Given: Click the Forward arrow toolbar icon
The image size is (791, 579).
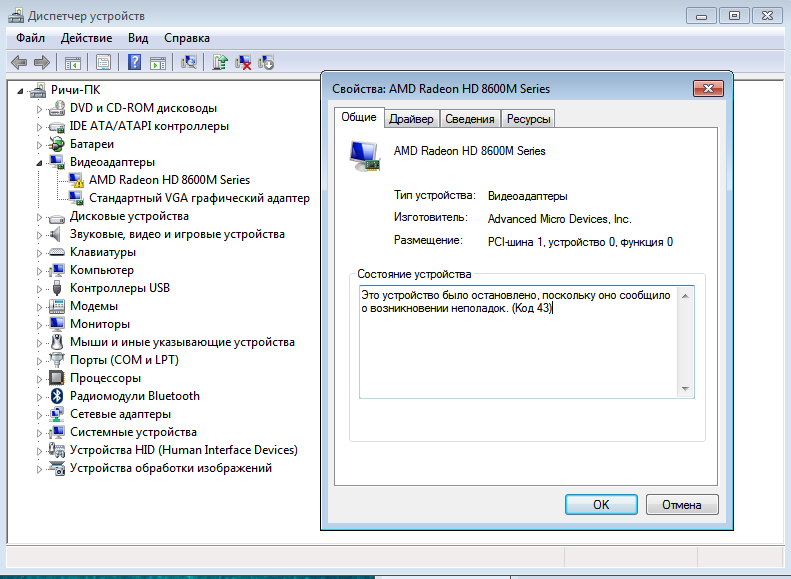Looking at the screenshot, I should (41, 63).
